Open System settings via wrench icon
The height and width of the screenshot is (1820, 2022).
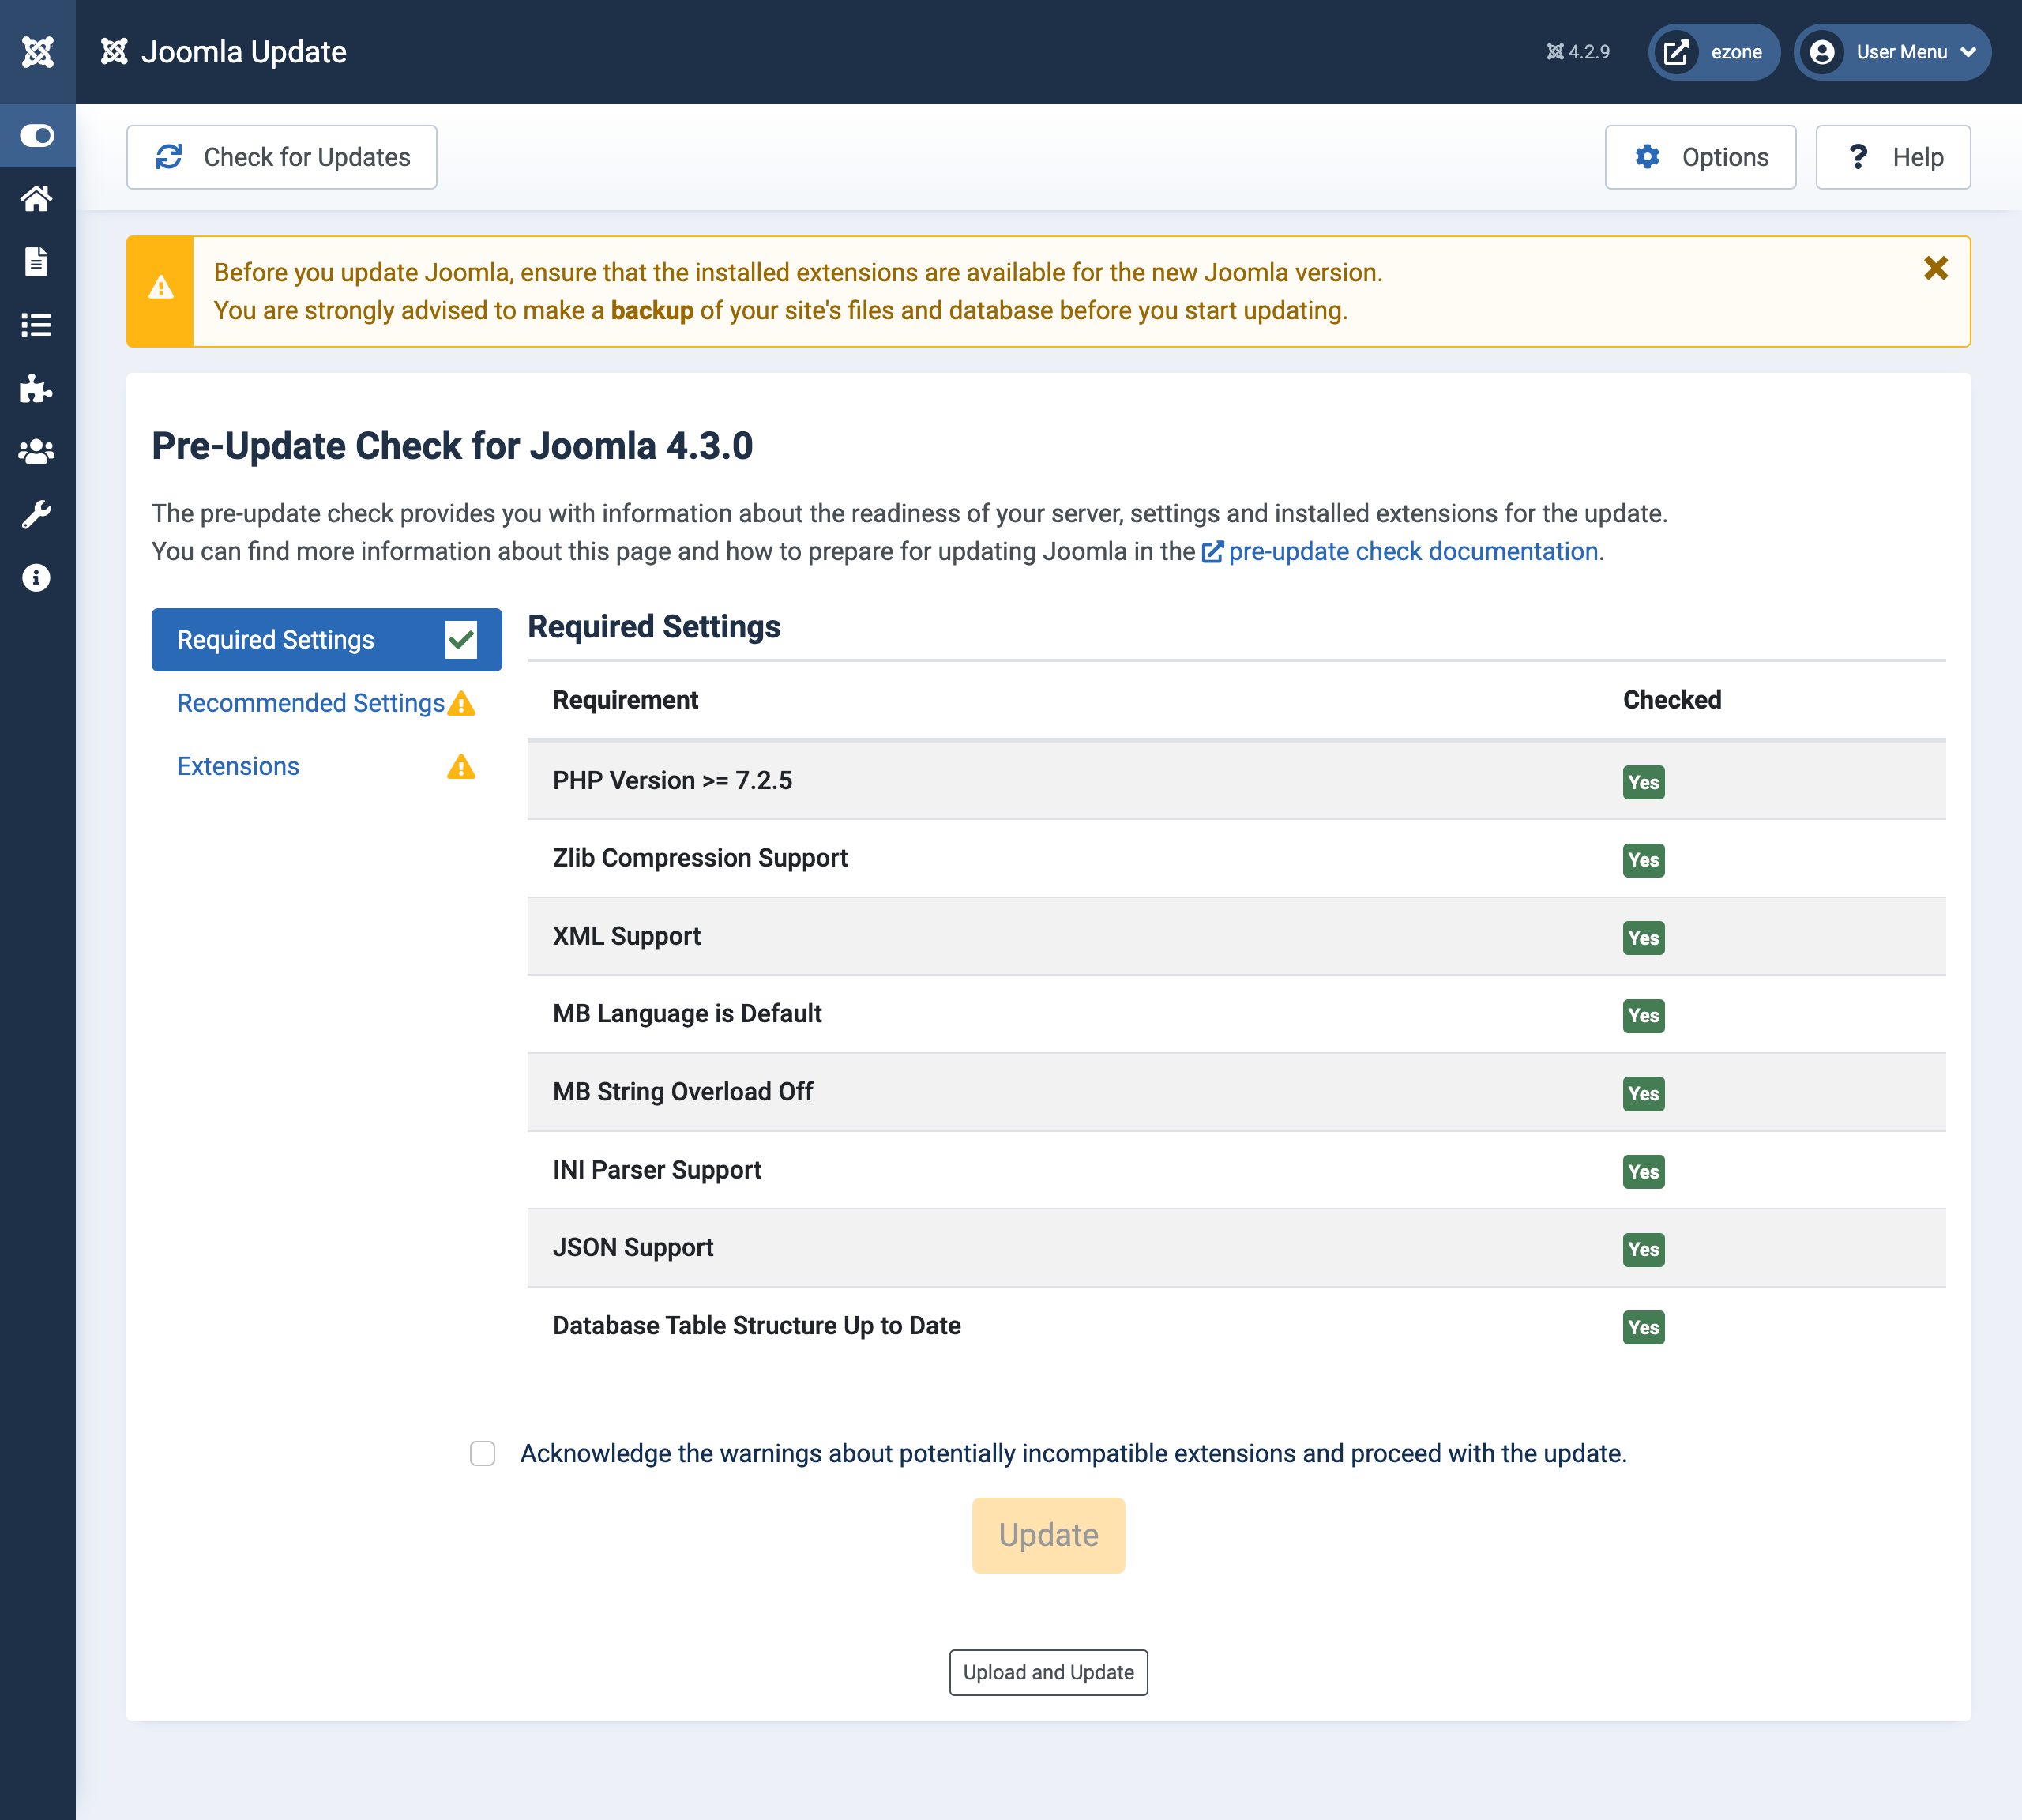pos(37,514)
